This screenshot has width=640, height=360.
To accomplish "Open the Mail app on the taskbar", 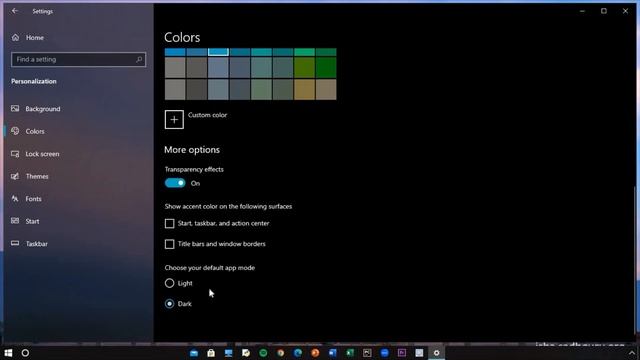I will point(194,353).
